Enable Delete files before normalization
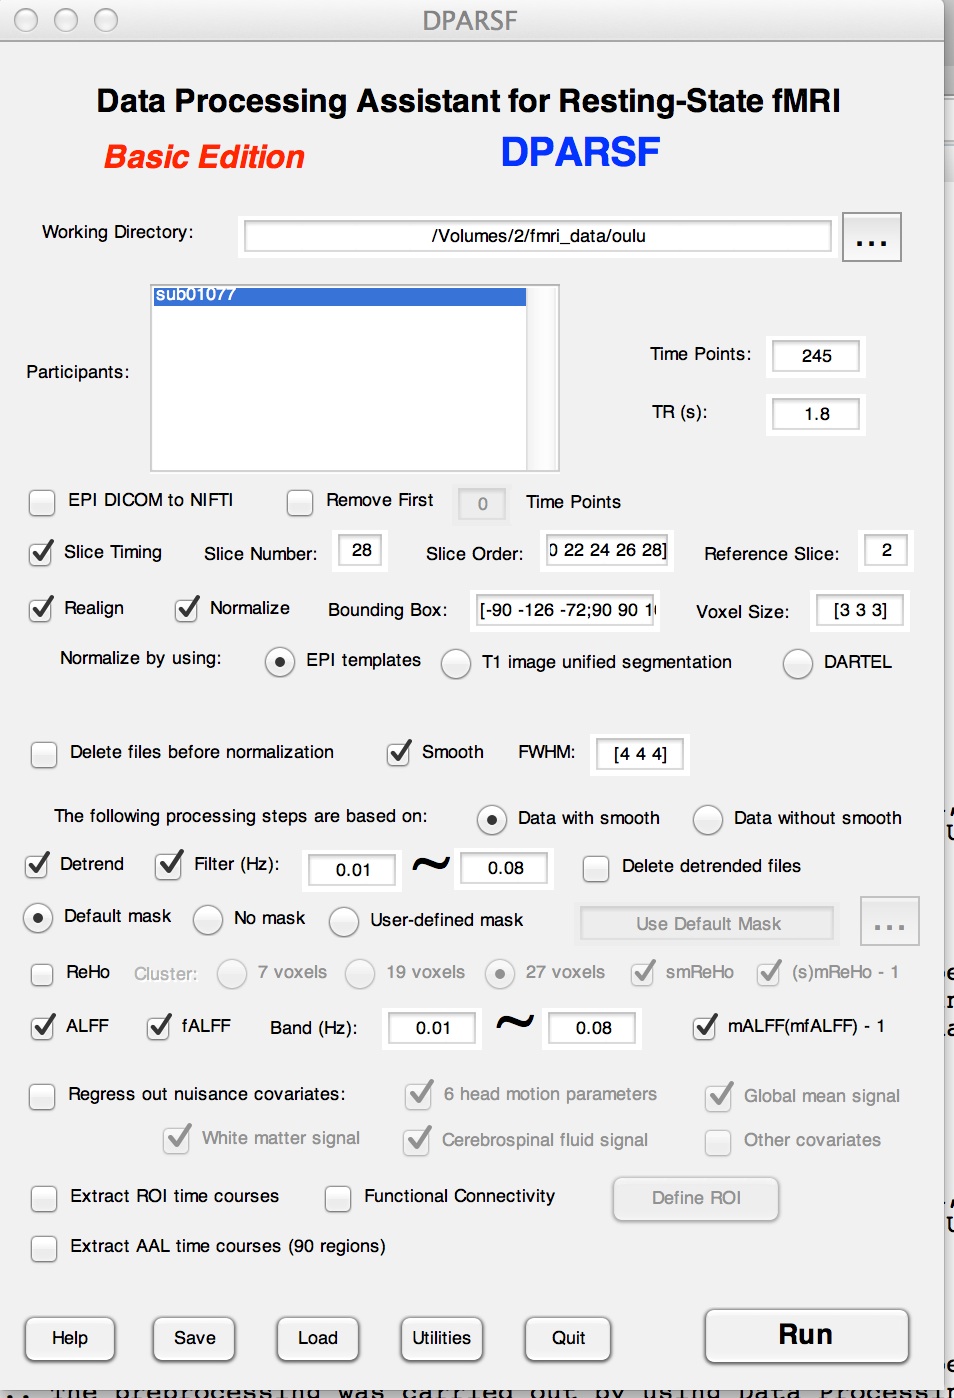Viewport: 954px width, 1398px height. [44, 754]
